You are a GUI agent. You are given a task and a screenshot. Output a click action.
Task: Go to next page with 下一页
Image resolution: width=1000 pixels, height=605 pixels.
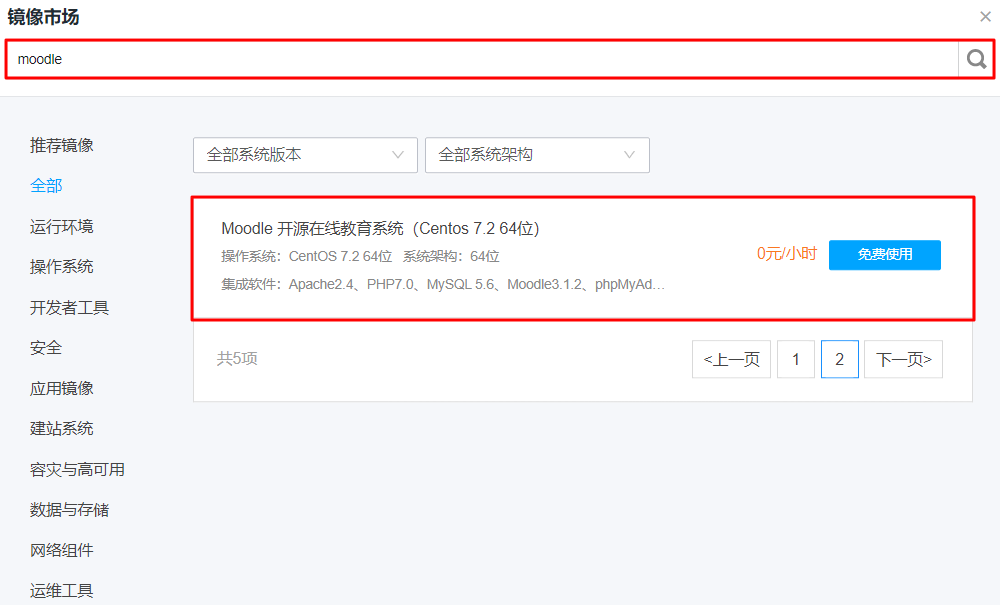click(x=903, y=360)
